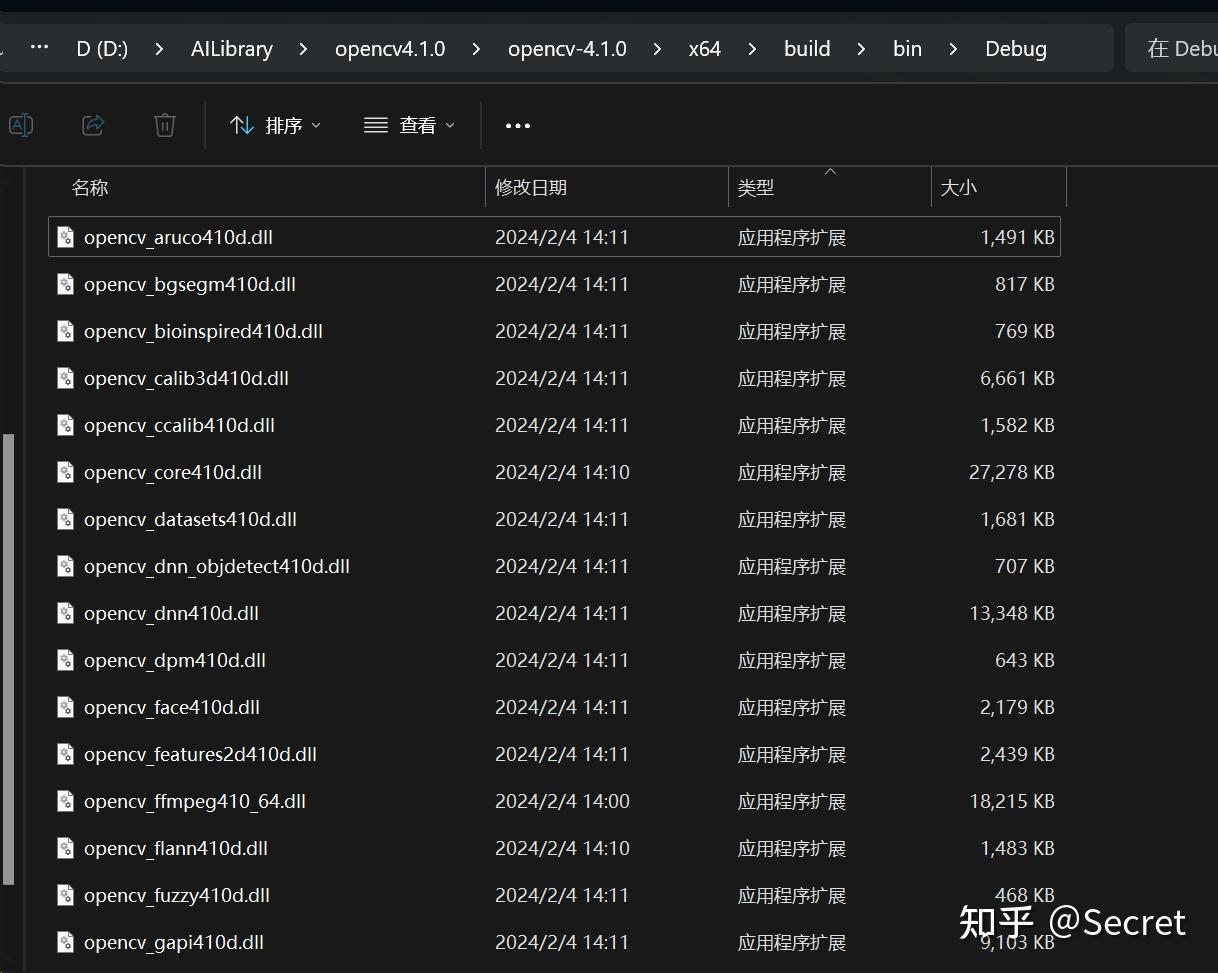1218x973 pixels.
Task: Click the breadcrumb '...' overflow icon
Action: point(38,47)
